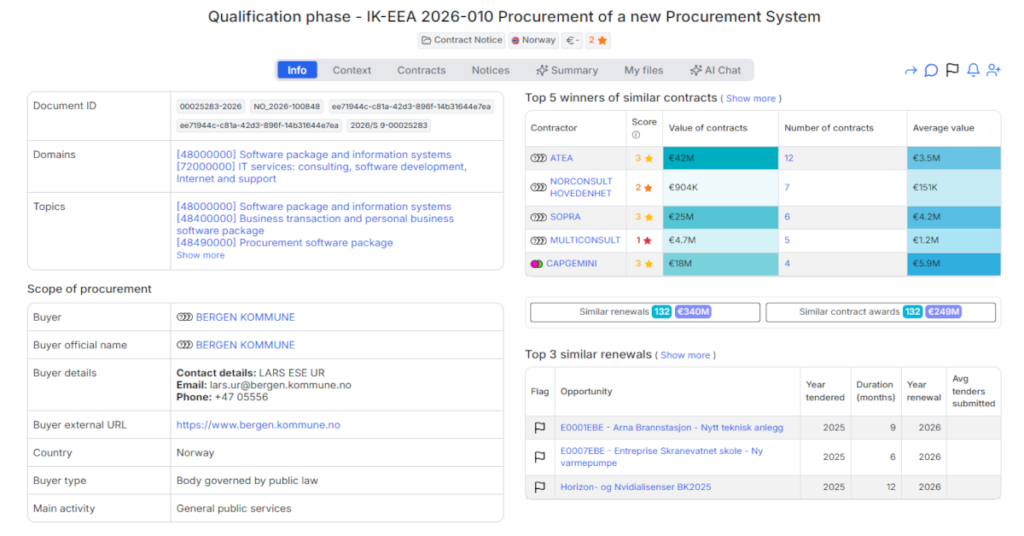1024x536 pixels.
Task: Click the Topics 48000000 Software package link
Action: point(313,206)
